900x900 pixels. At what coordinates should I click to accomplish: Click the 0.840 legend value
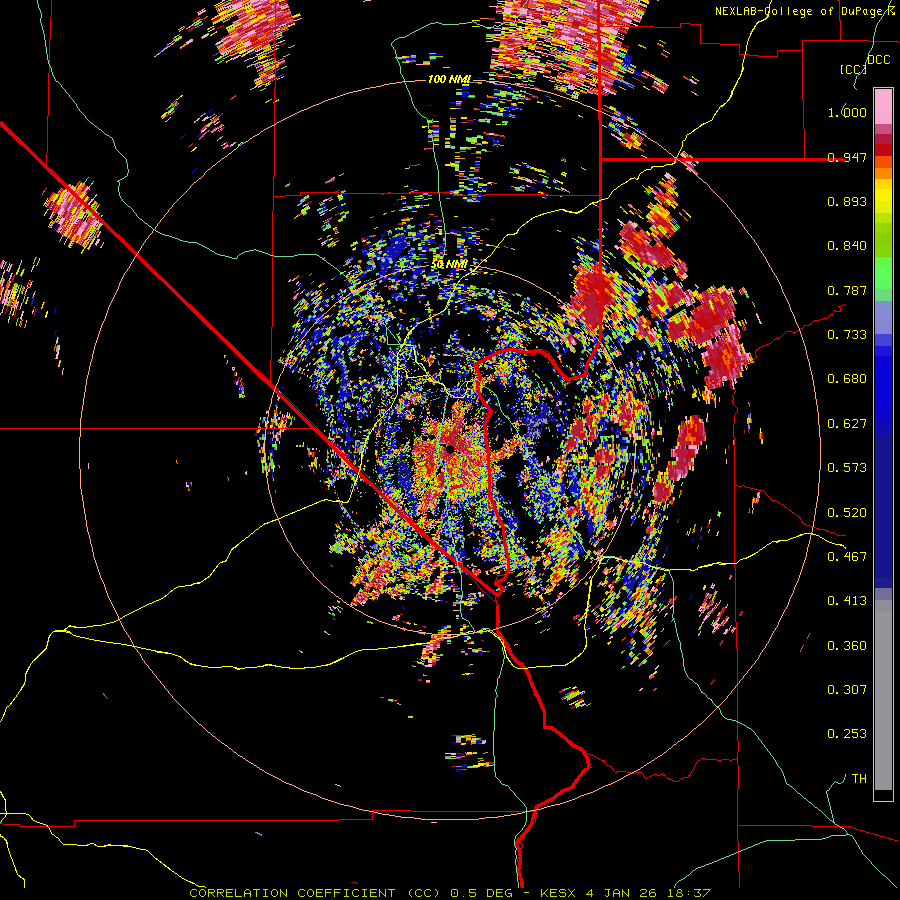point(847,246)
